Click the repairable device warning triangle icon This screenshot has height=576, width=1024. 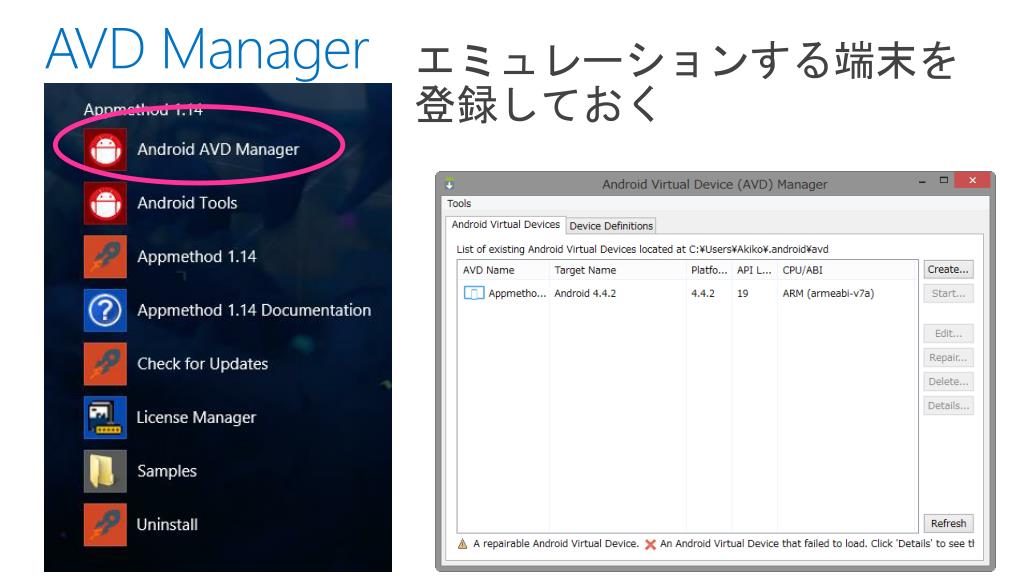(462, 544)
